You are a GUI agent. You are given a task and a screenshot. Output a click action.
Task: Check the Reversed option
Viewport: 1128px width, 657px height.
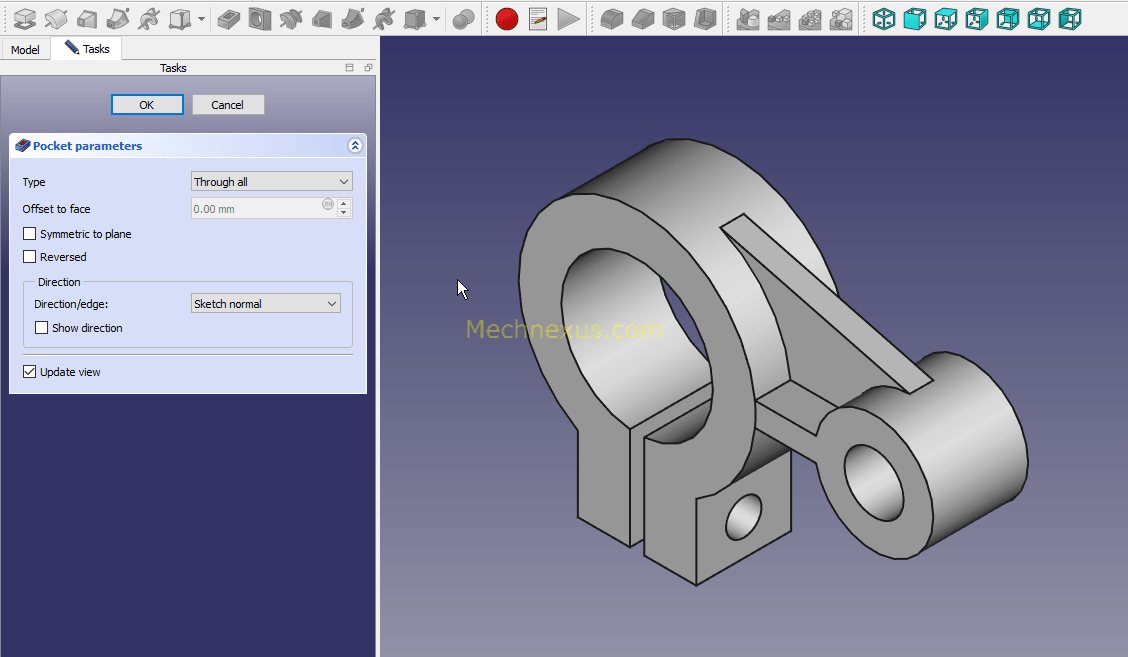tap(30, 257)
